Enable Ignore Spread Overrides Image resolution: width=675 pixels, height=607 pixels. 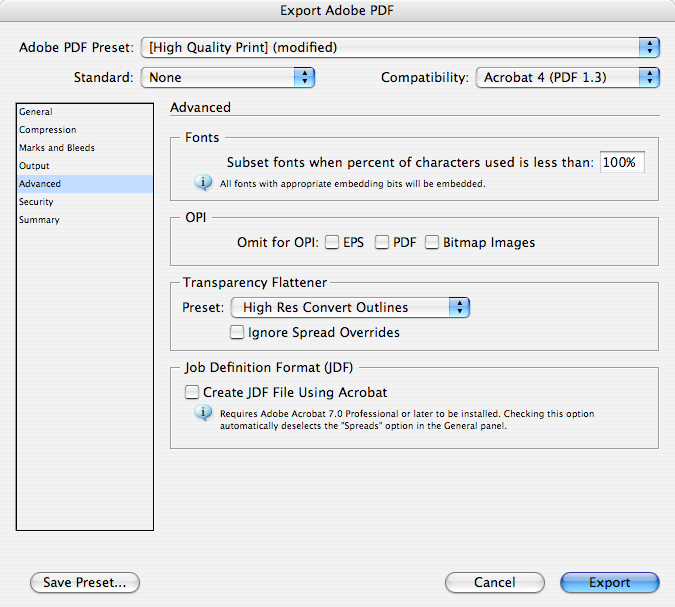point(236,332)
